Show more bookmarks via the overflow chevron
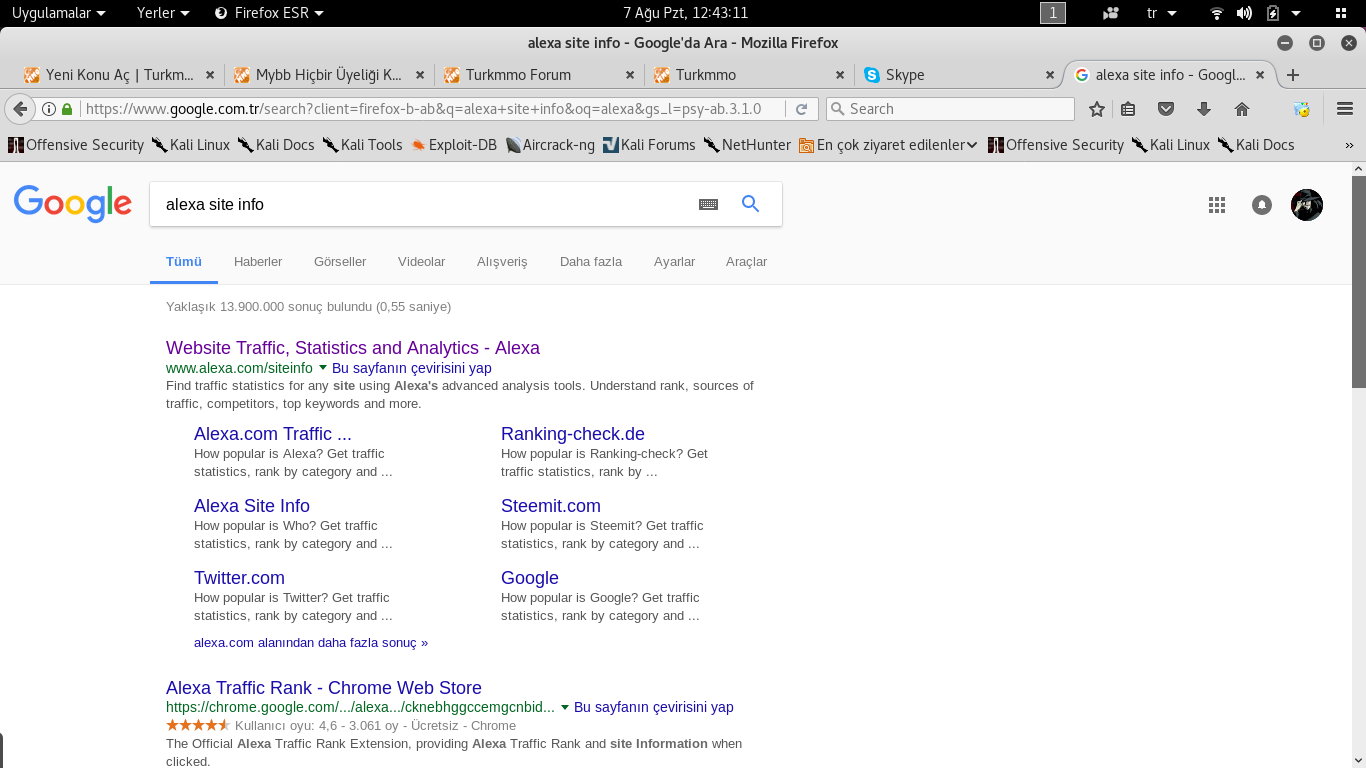 (1349, 145)
